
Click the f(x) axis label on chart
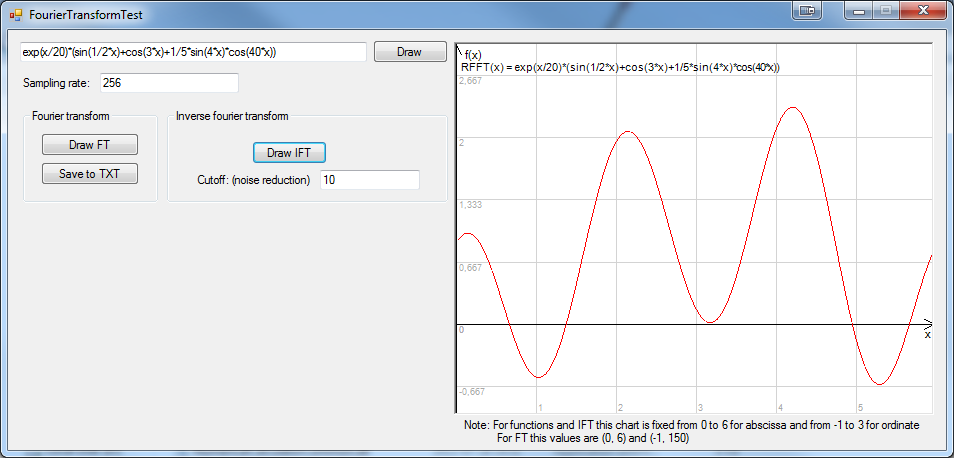click(474, 55)
